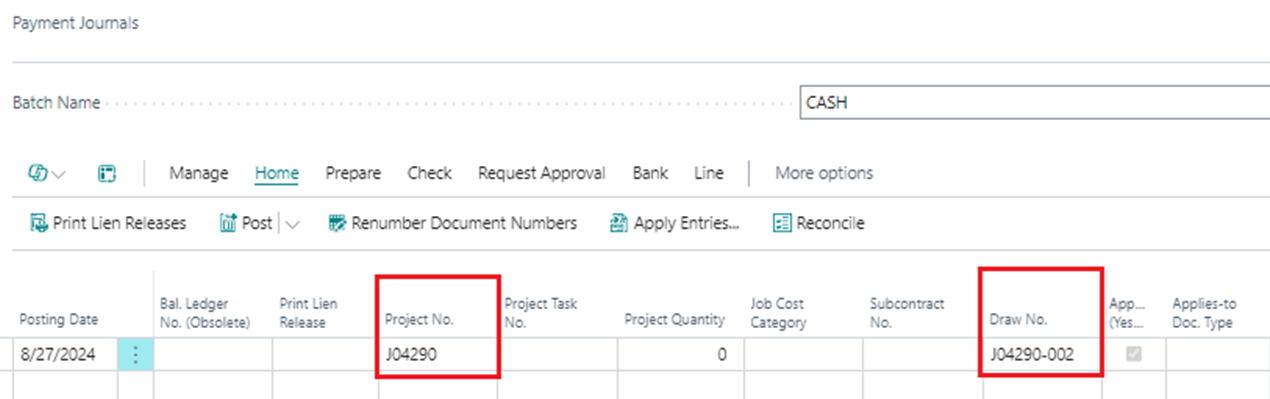Click the Project Task No. column header

(x=541, y=312)
